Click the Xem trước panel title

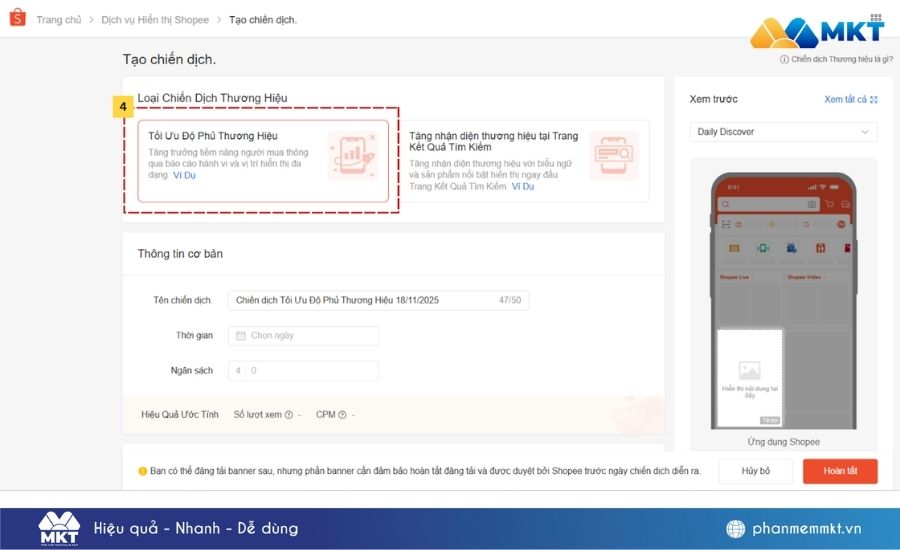pyautogui.click(x=713, y=99)
